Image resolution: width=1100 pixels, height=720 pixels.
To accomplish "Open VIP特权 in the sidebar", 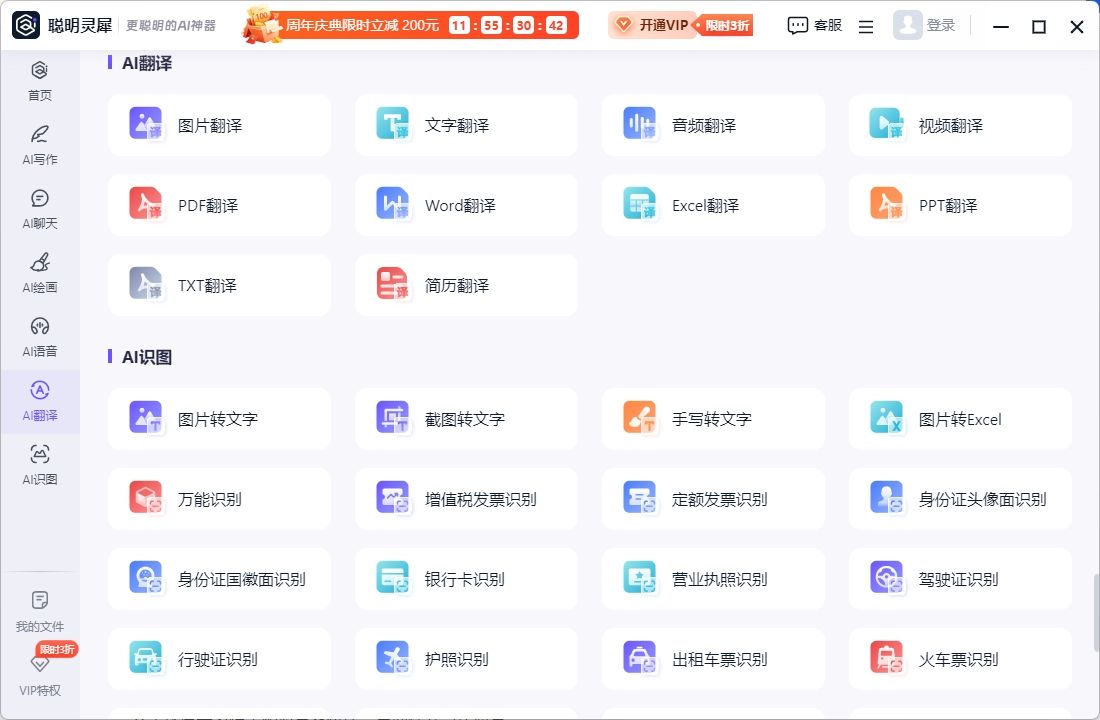I will (x=40, y=676).
